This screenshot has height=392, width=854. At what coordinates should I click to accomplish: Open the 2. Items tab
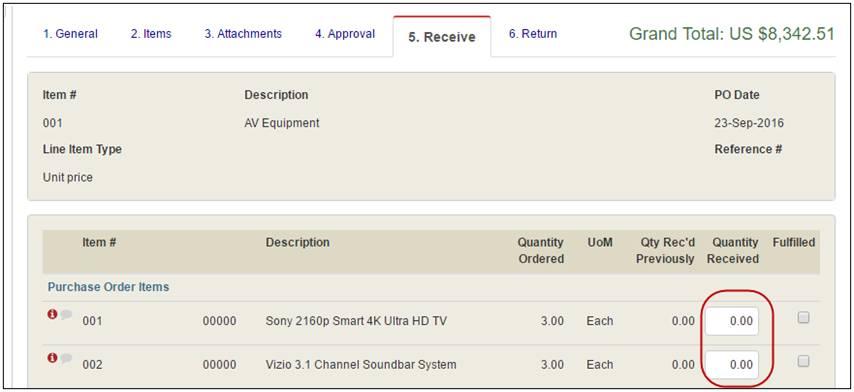point(151,34)
